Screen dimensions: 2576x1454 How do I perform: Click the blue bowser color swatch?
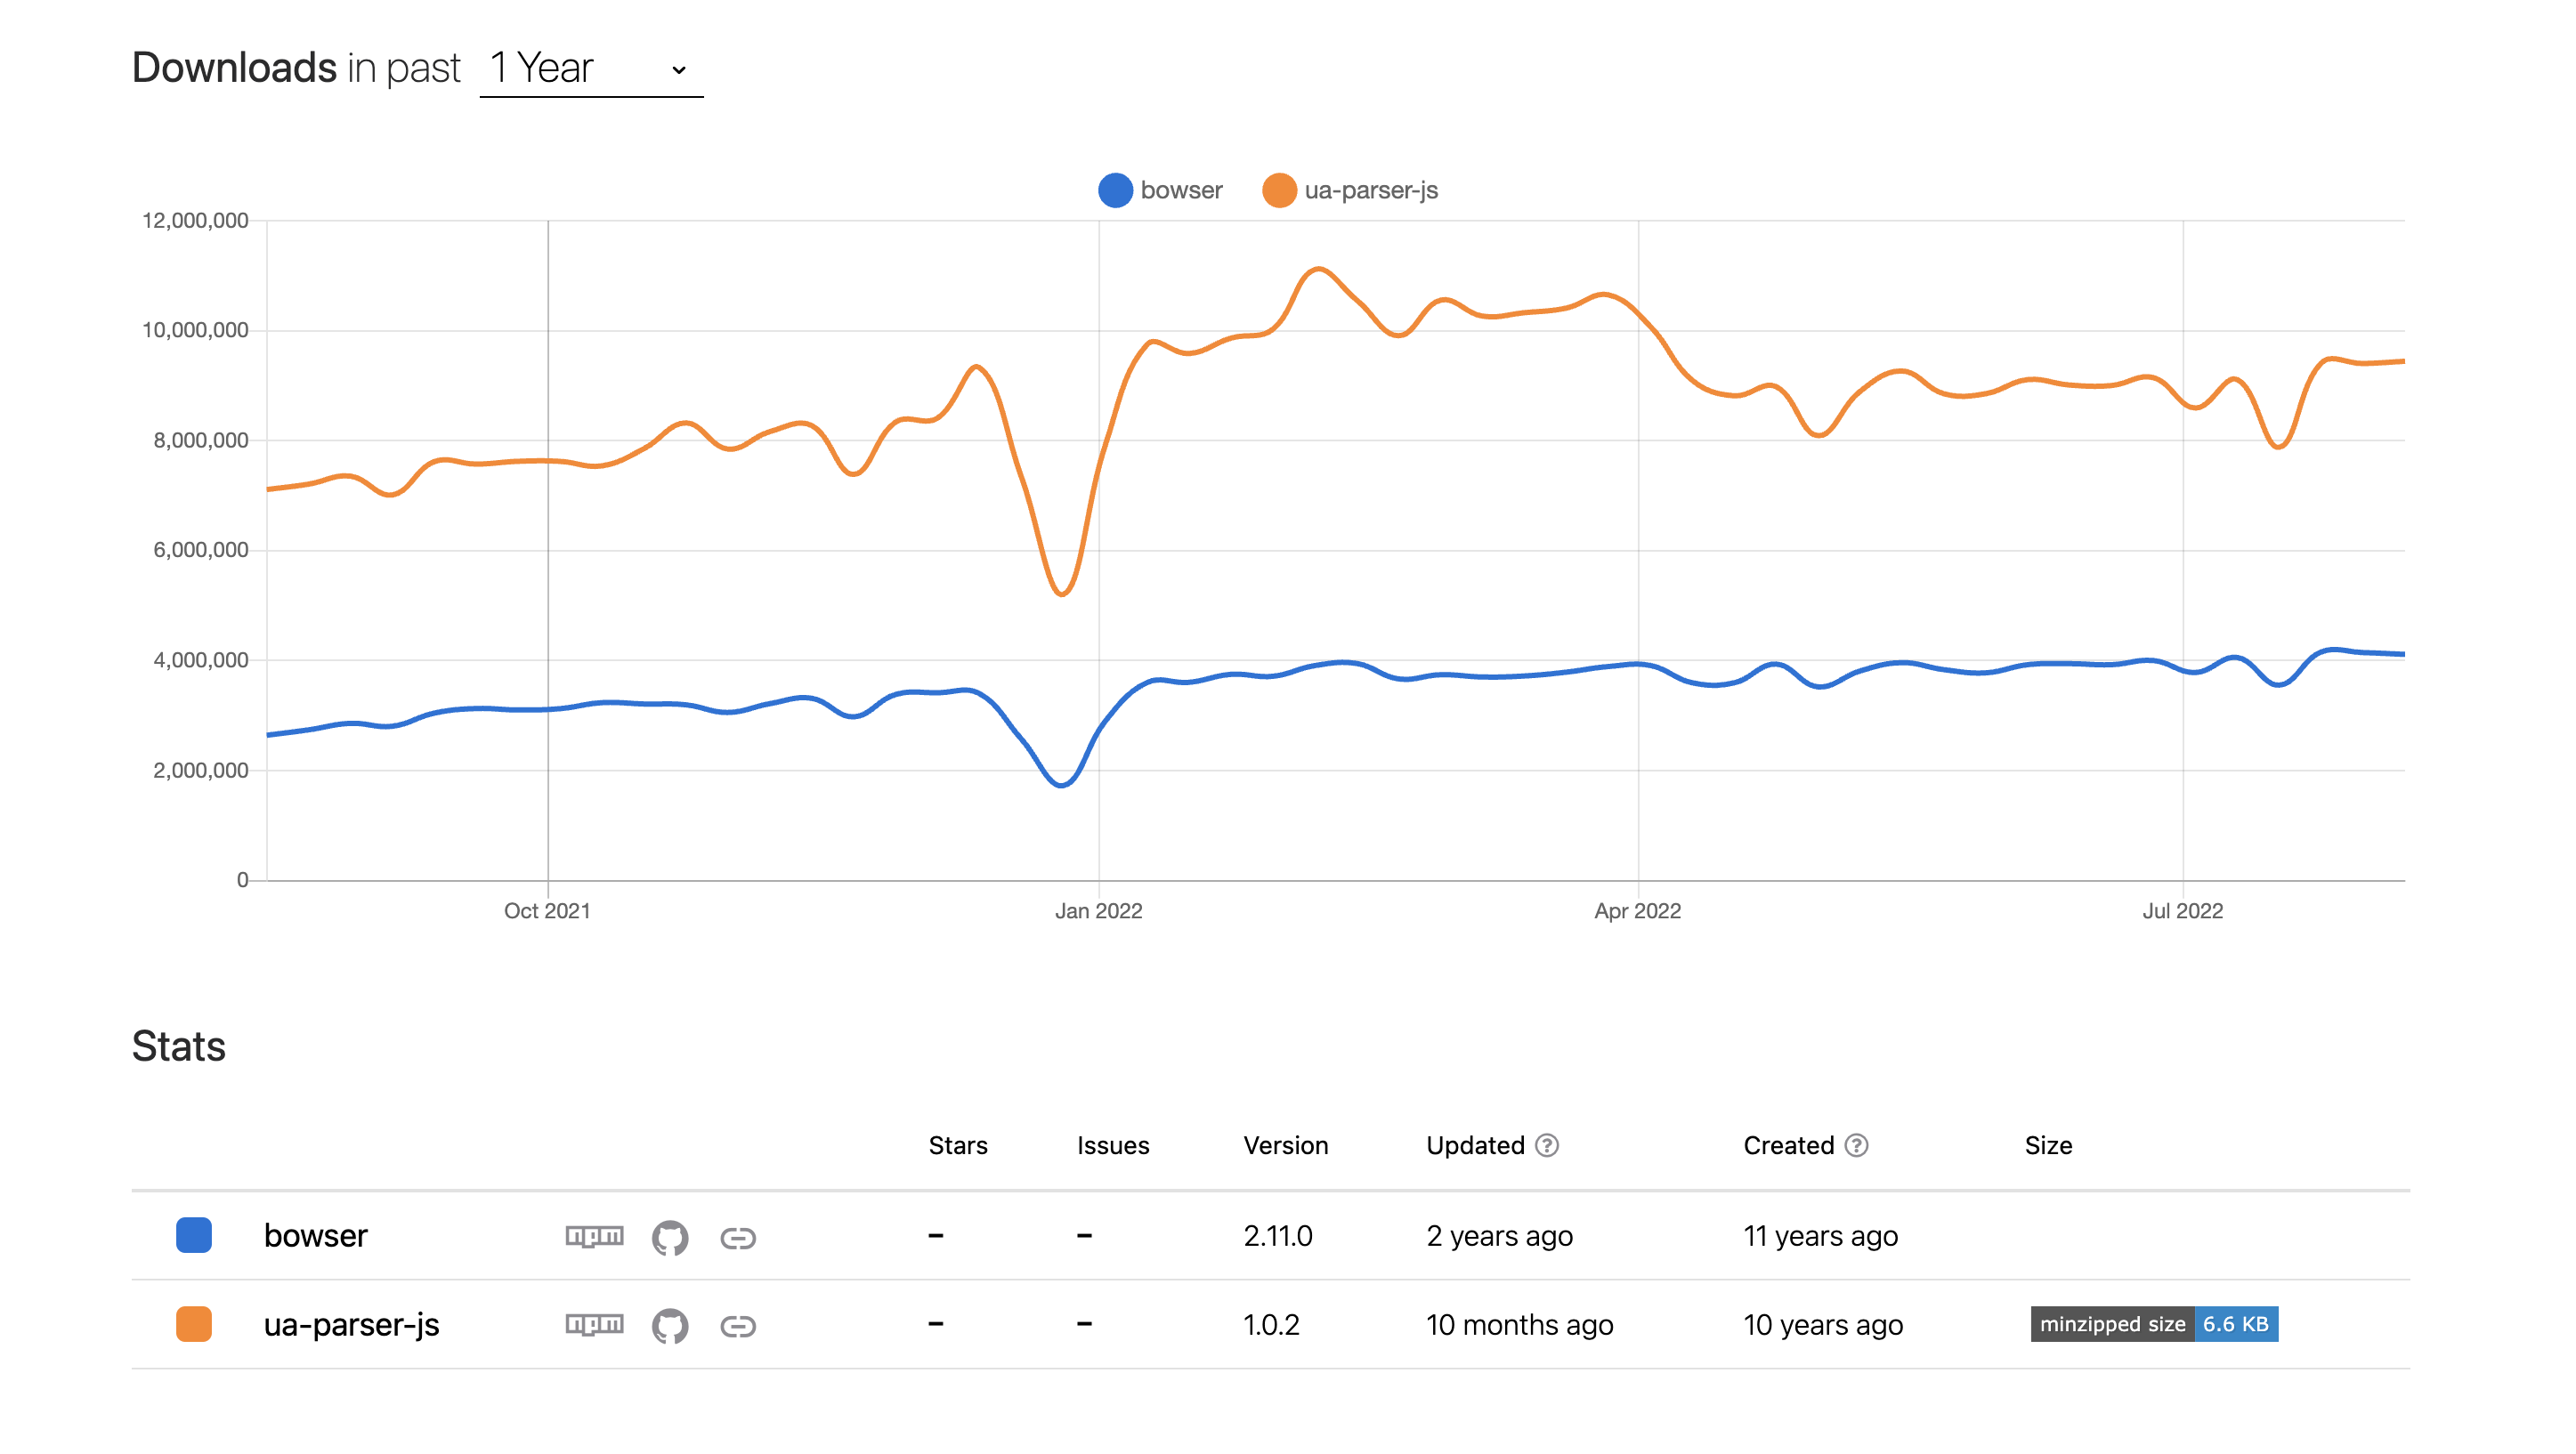[194, 1235]
